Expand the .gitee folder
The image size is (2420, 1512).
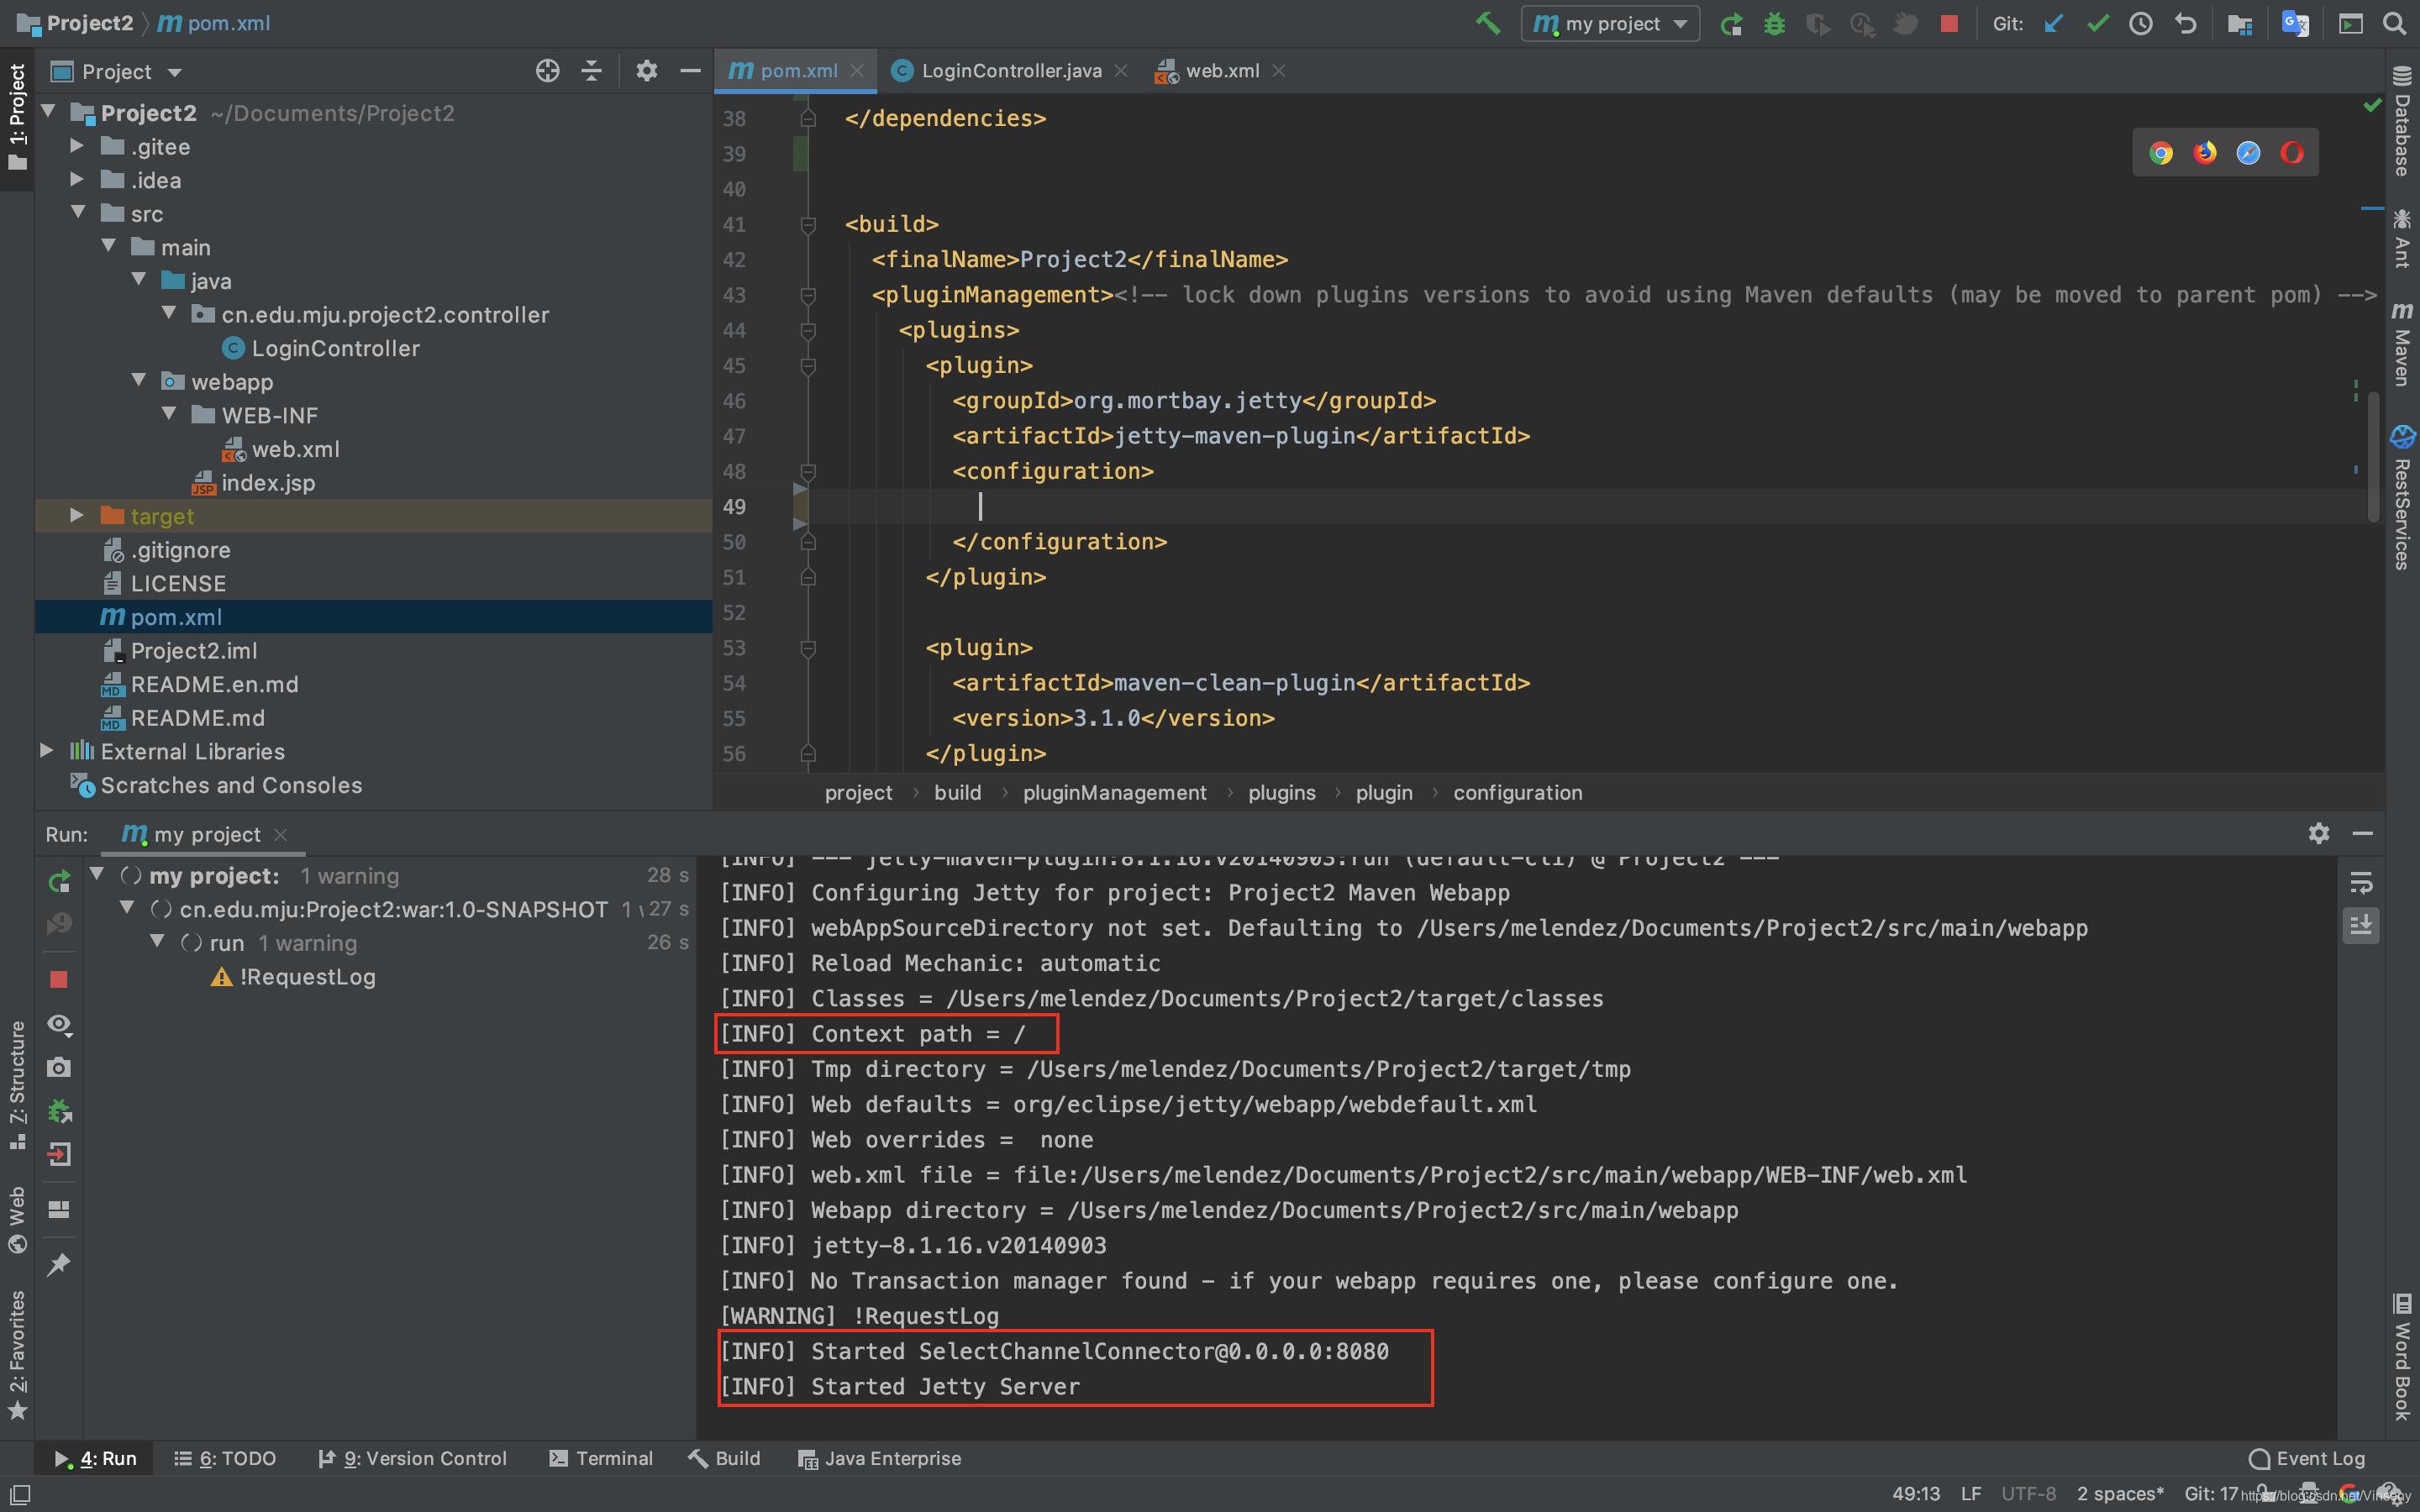point(77,146)
